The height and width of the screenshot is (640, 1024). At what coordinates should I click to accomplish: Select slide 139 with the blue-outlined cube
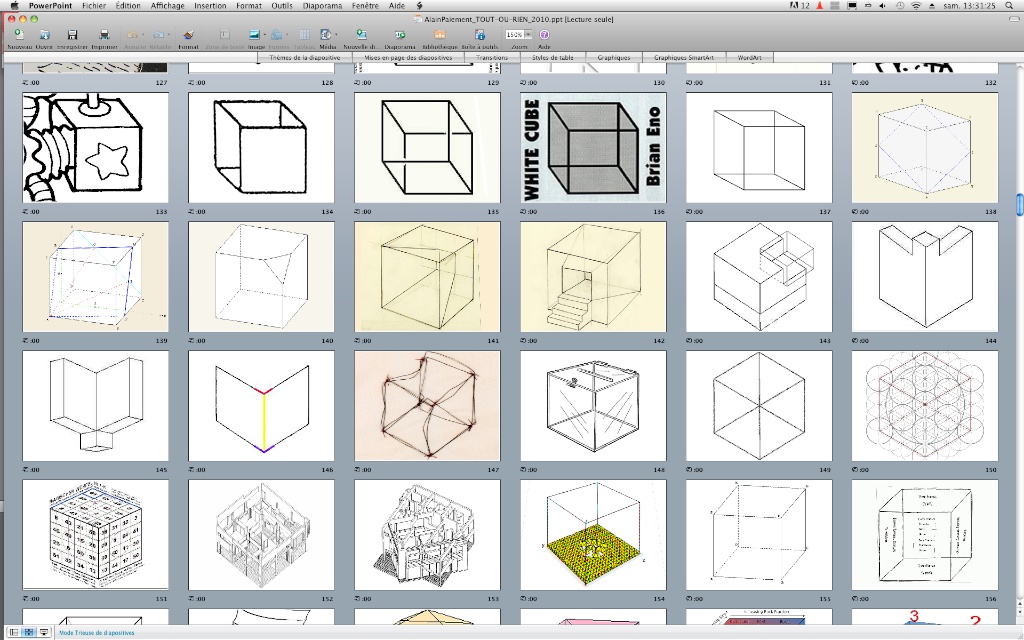[95, 277]
